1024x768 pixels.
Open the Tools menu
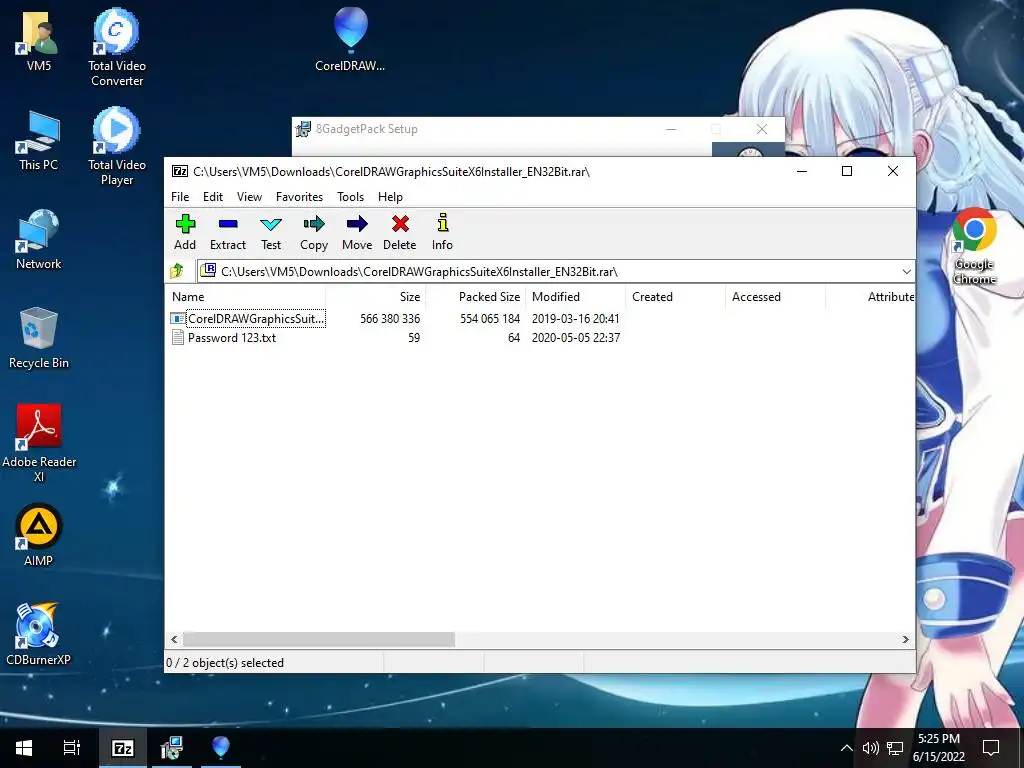[350, 197]
